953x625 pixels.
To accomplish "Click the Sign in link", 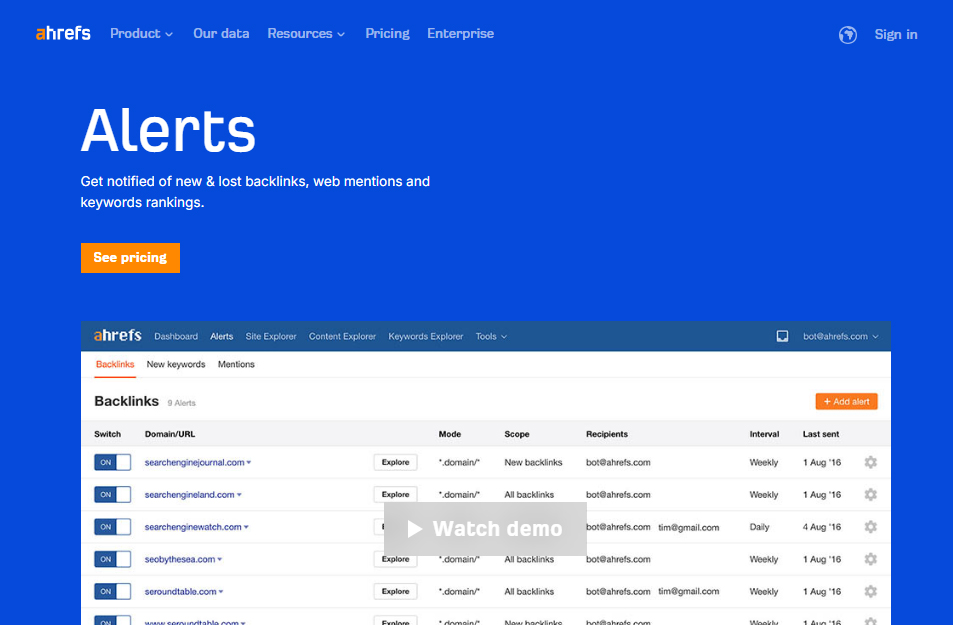I will (x=896, y=35).
